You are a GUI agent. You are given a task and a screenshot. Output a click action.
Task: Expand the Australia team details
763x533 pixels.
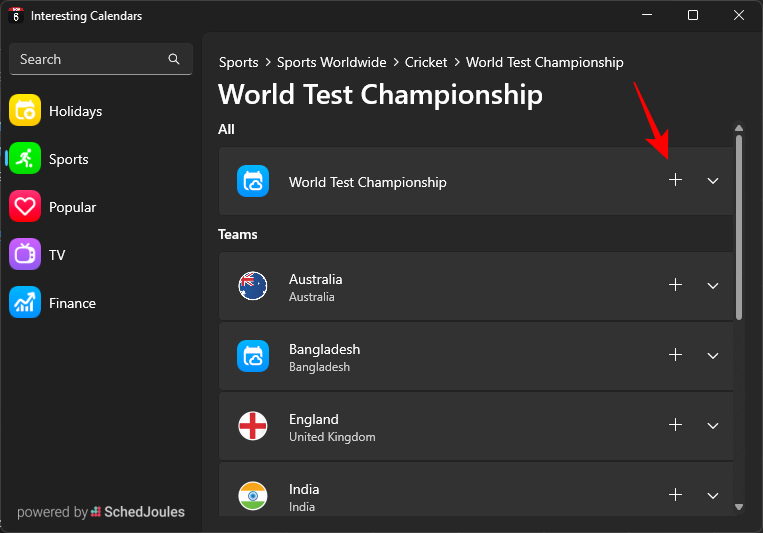pyautogui.click(x=713, y=286)
